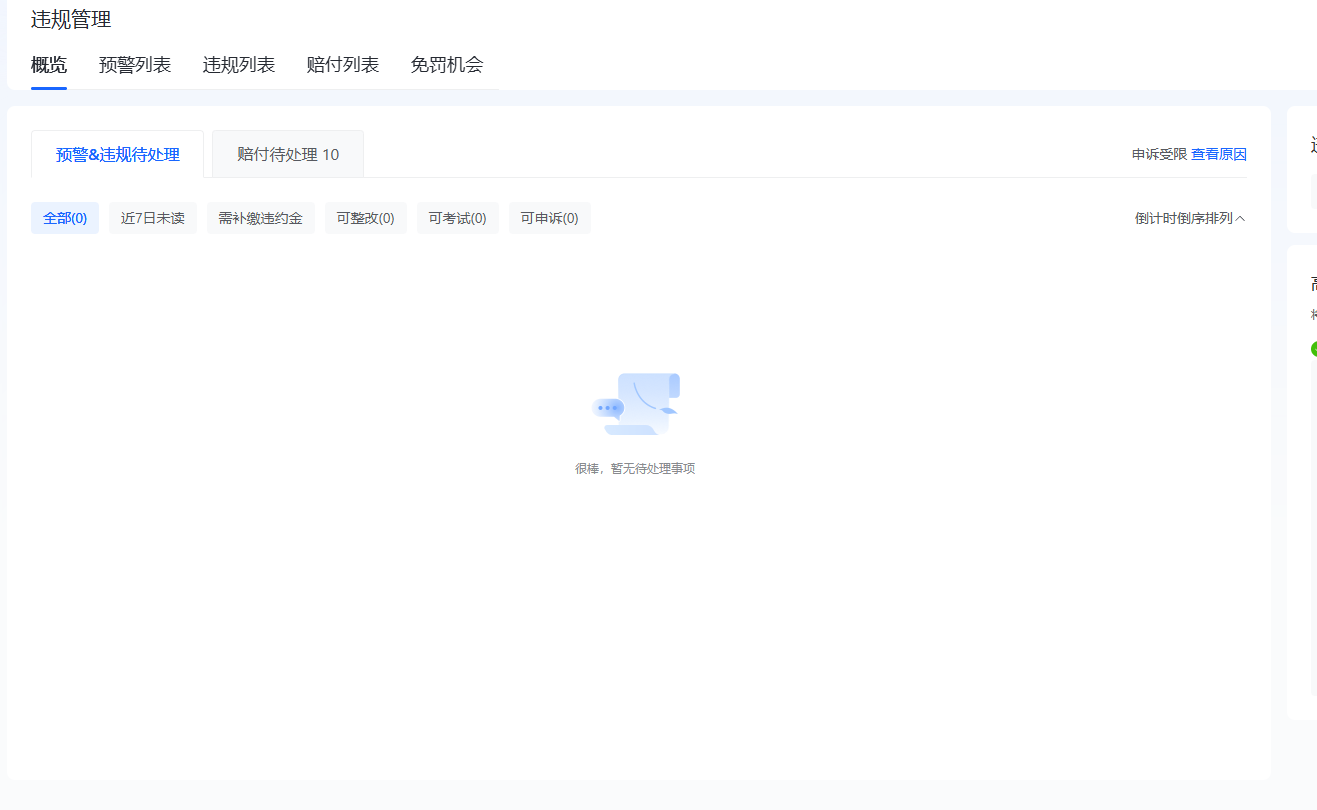Go to the 违规列表 tab
The image size is (1317, 810).
(239, 66)
